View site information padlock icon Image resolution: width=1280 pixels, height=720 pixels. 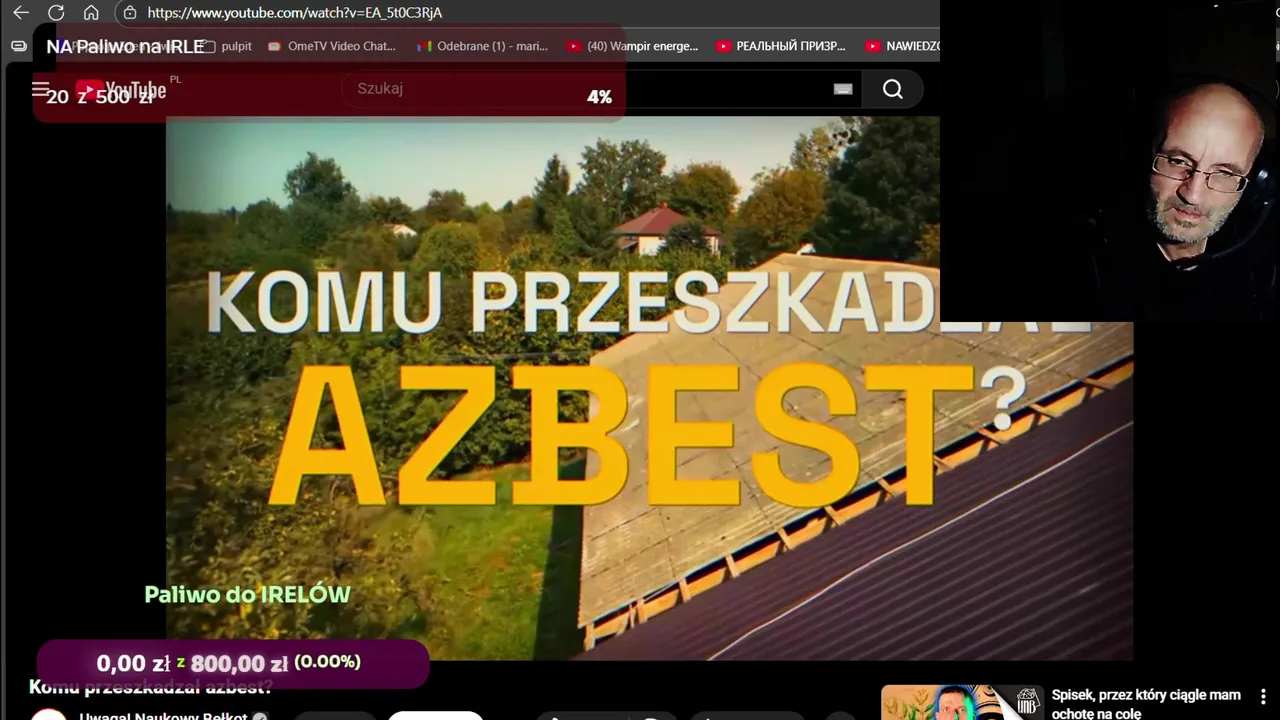pyautogui.click(x=130, y=13)
